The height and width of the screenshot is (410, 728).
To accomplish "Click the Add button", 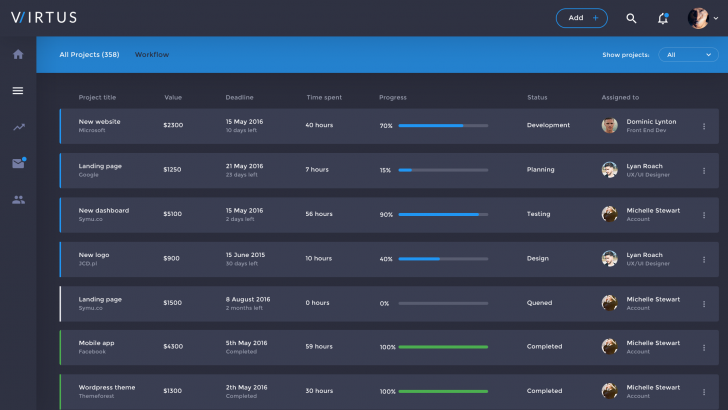I will [582, 18].
